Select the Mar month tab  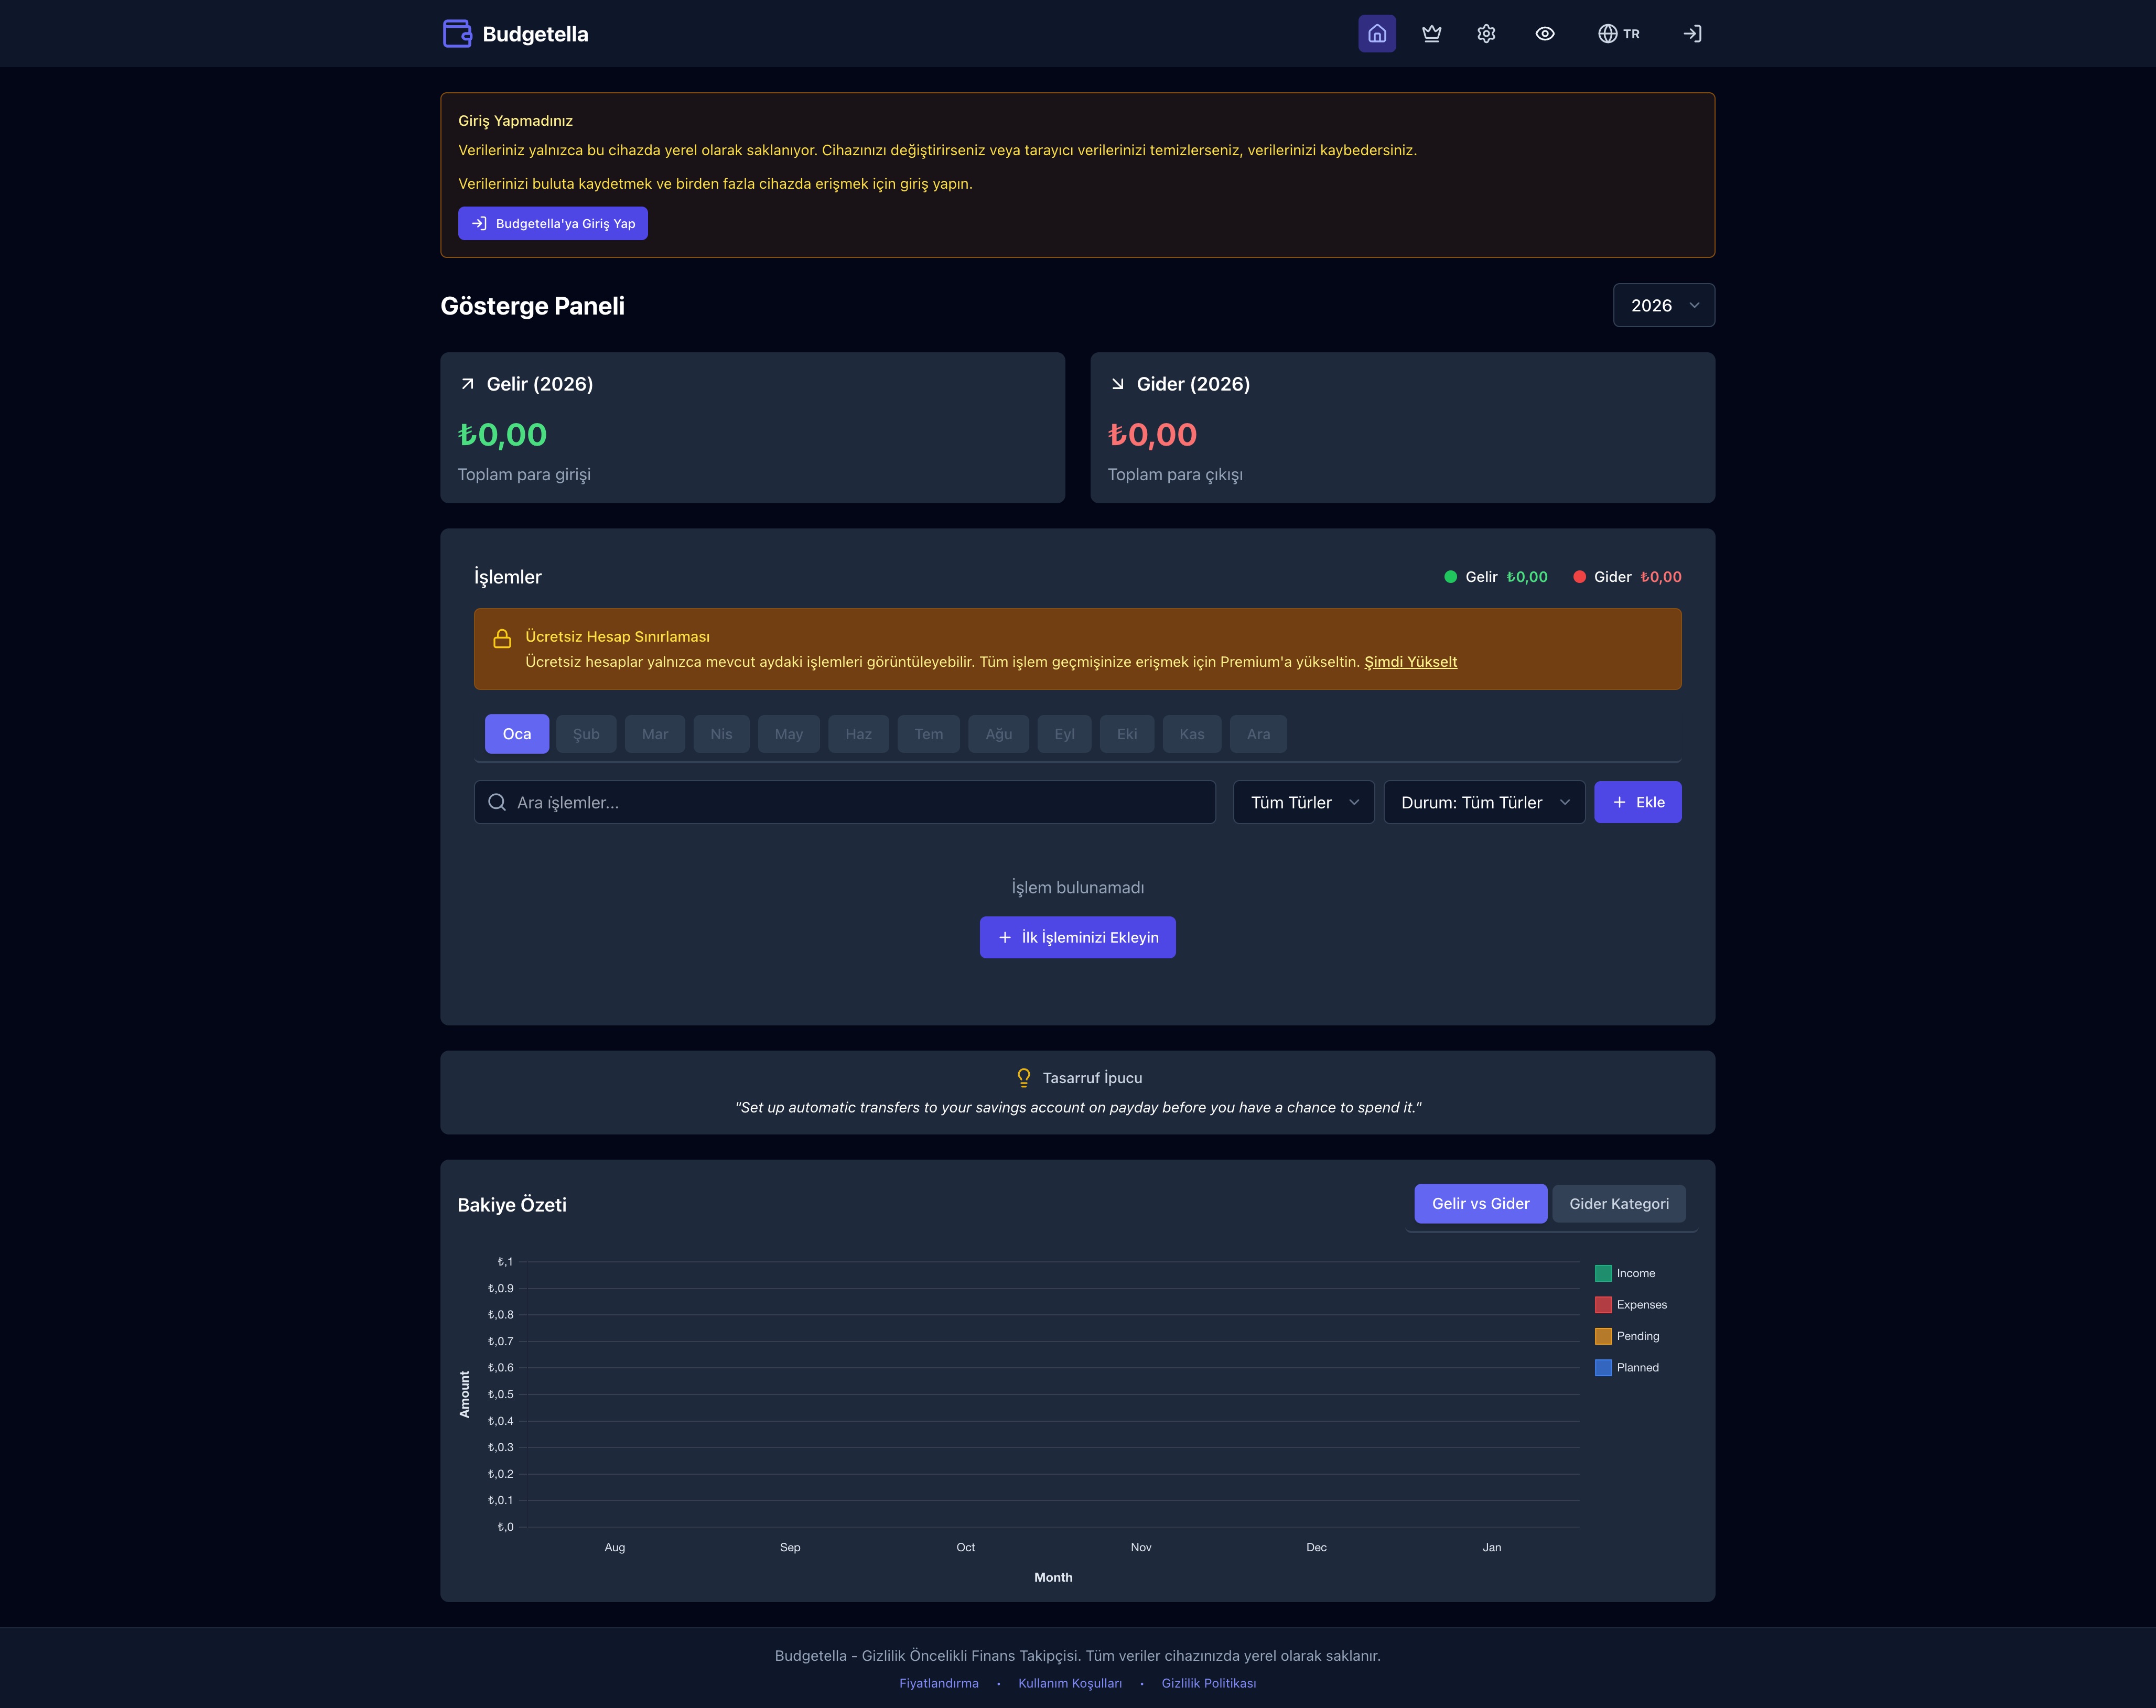(655, 734)
